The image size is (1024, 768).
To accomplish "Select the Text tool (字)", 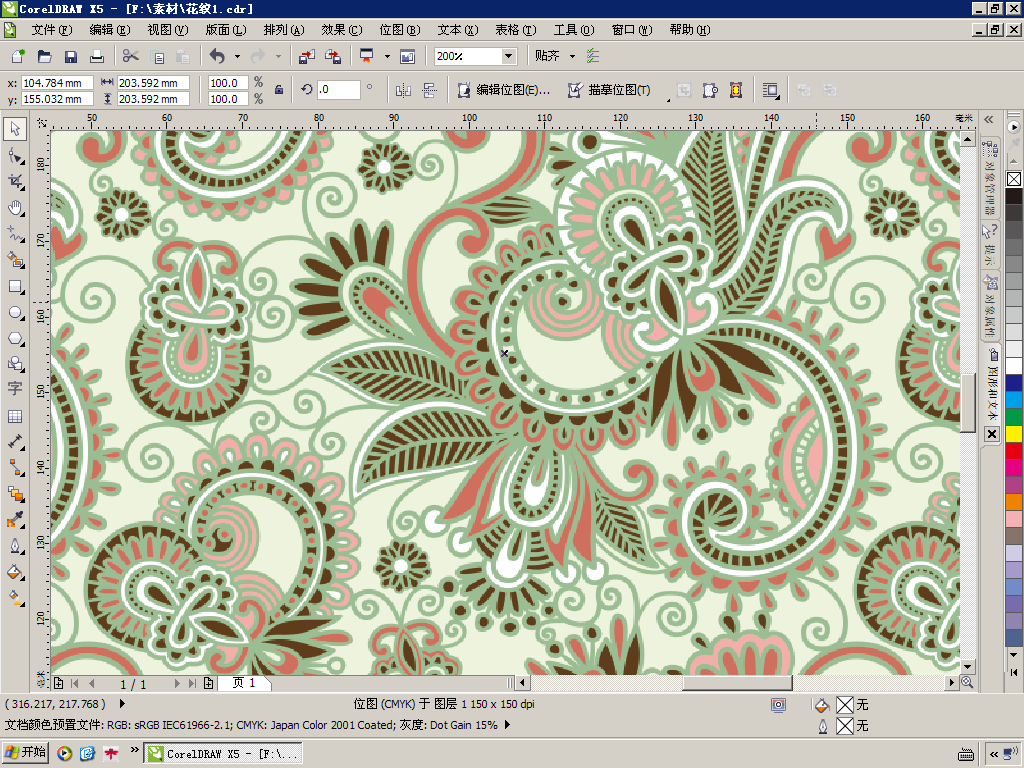I will (x=15, y=389).
